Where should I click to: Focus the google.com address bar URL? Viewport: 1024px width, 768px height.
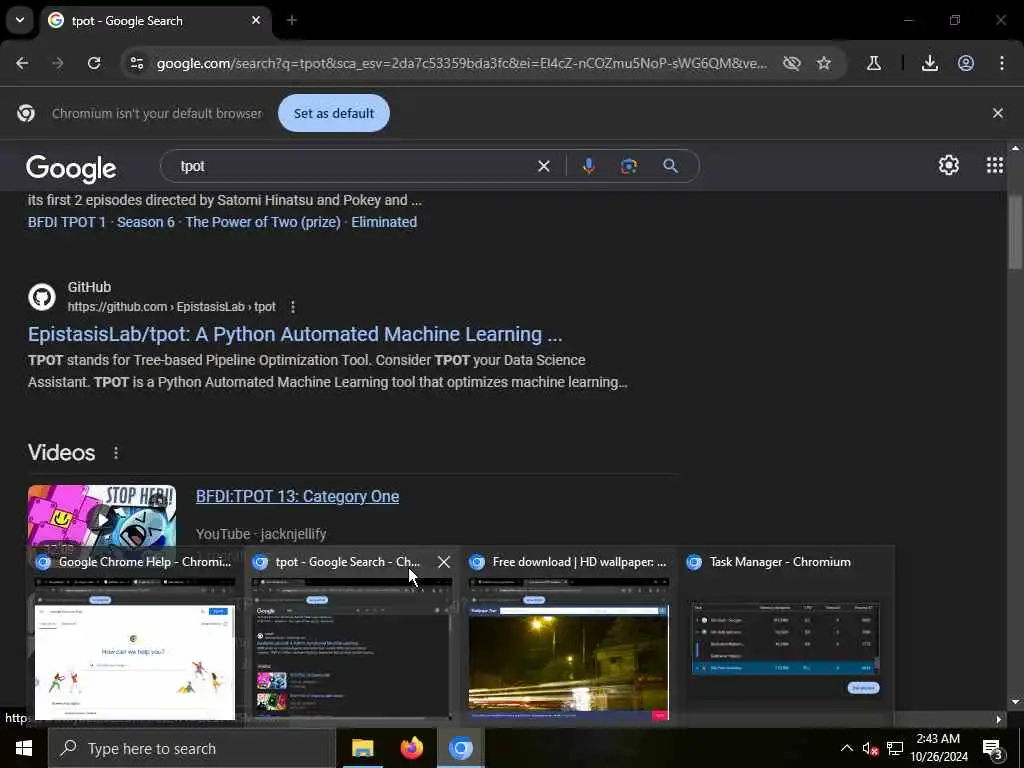click(x=461, y=63)
